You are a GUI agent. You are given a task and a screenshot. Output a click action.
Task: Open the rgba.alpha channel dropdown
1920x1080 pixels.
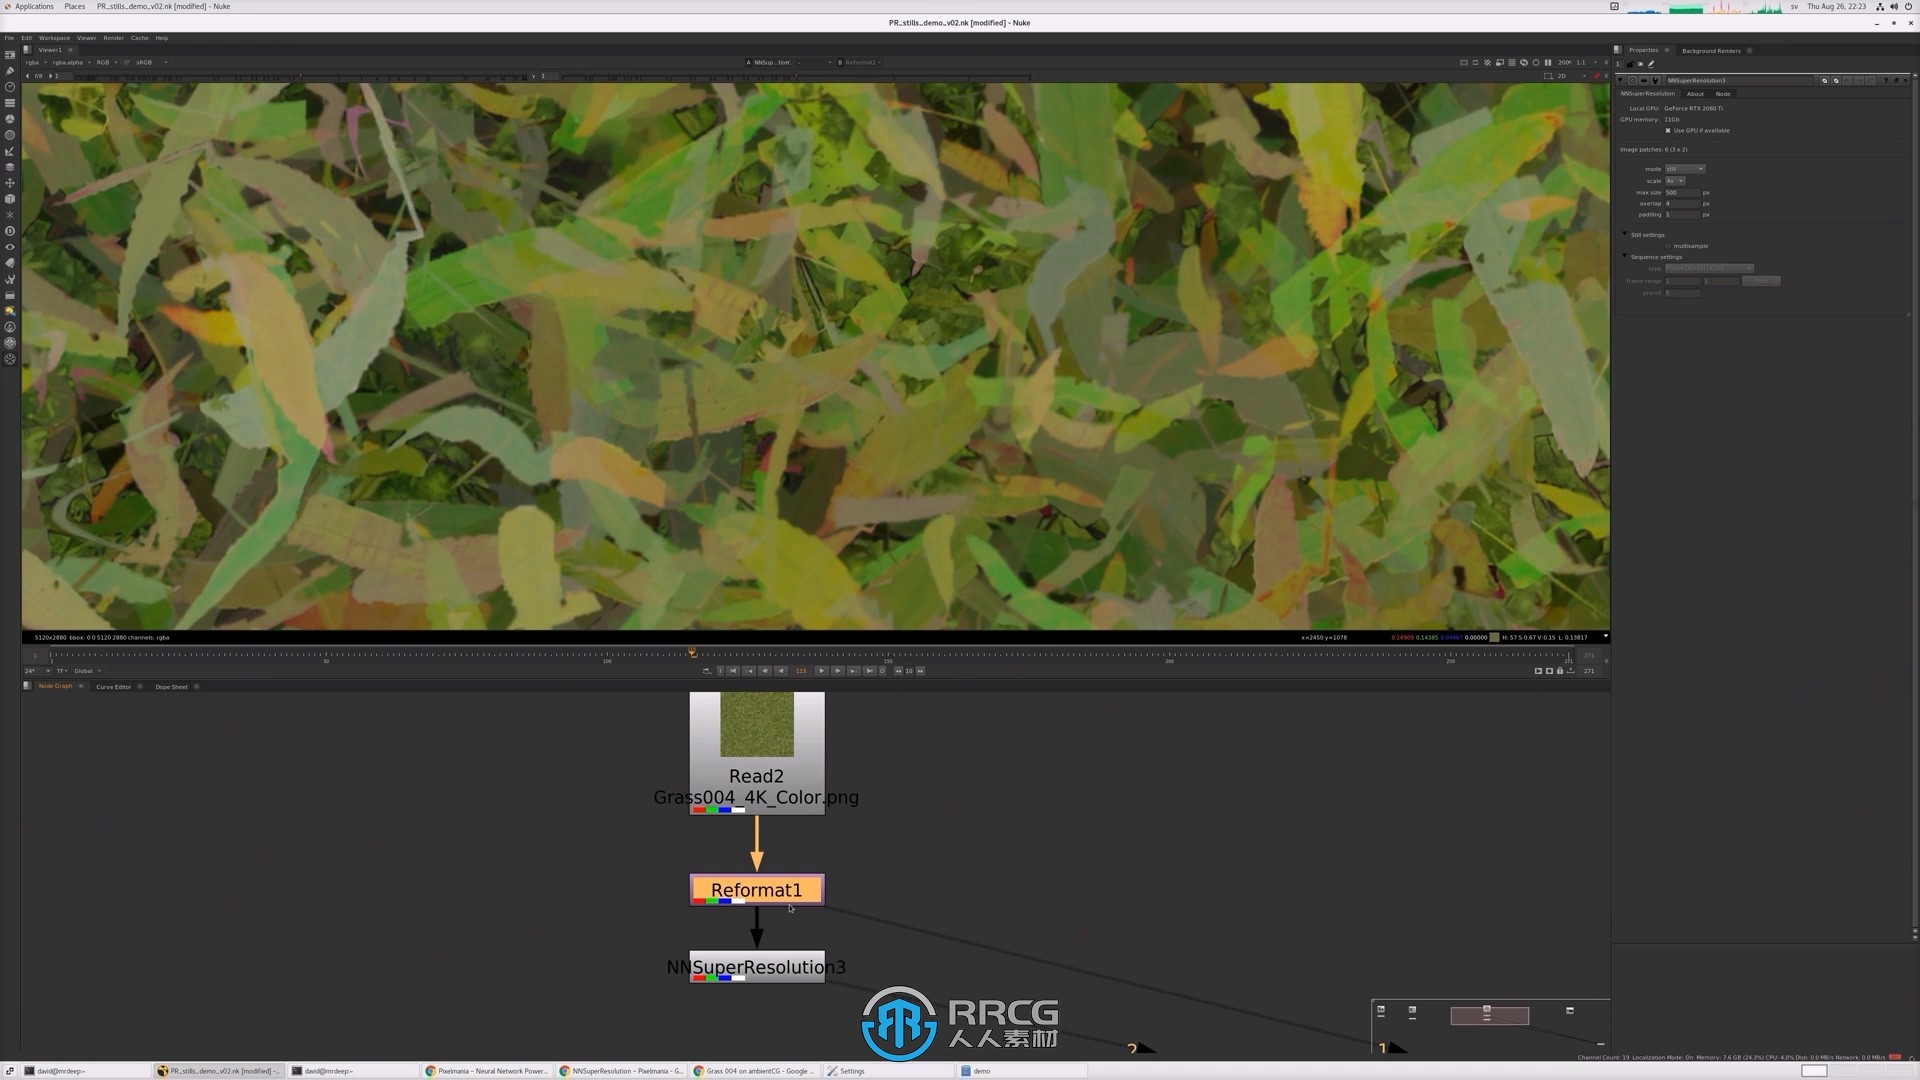(71, 62)
